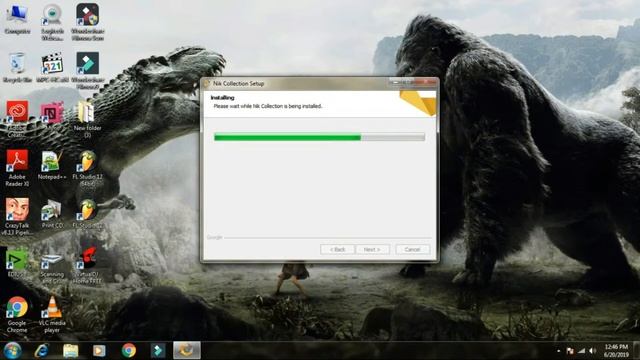Open the New folder (3) icon
The width and height of the screenshot is (640, 360).
(x=87, y=119)
